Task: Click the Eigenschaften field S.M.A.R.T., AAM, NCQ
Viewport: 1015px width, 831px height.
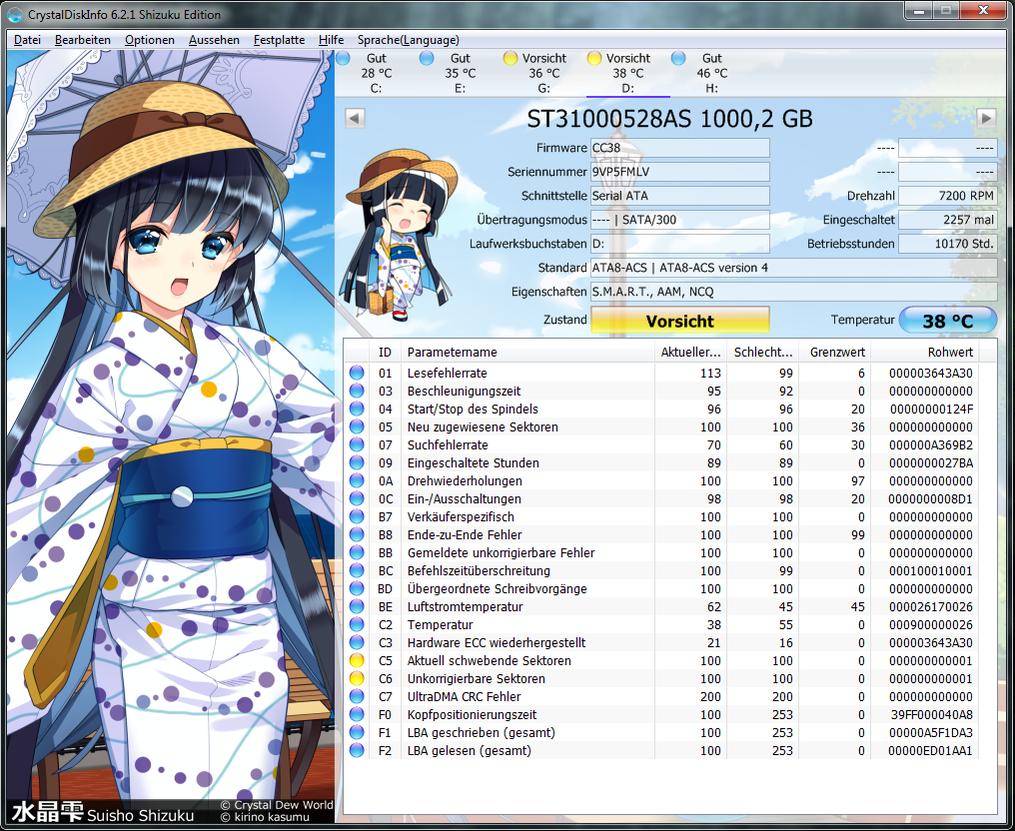Action: [x=794, y=291]
